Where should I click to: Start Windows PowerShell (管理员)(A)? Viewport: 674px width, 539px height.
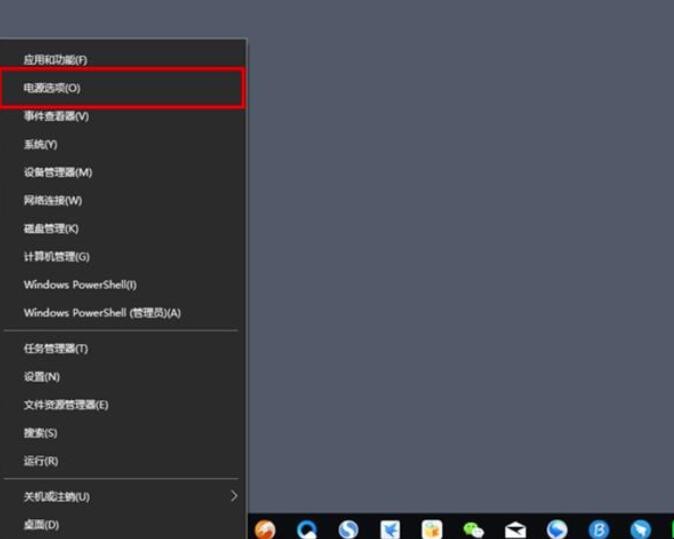tap(102, 313)
